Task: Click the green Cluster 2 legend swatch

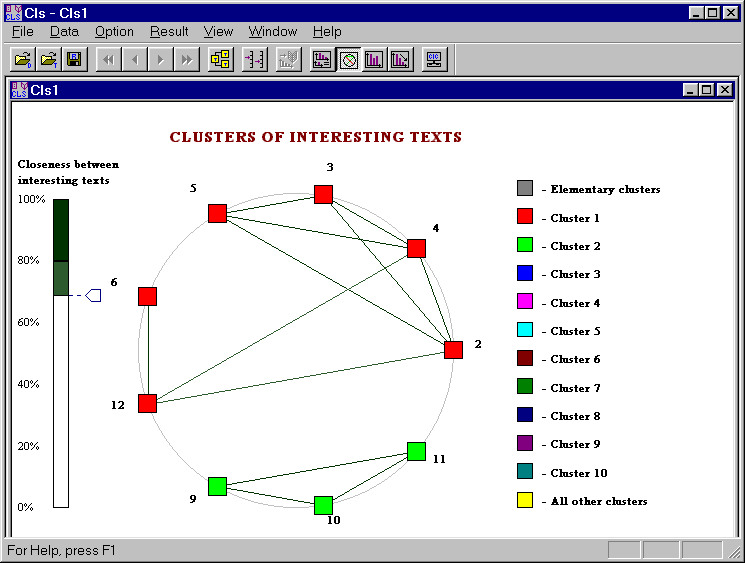Action: 525,245
